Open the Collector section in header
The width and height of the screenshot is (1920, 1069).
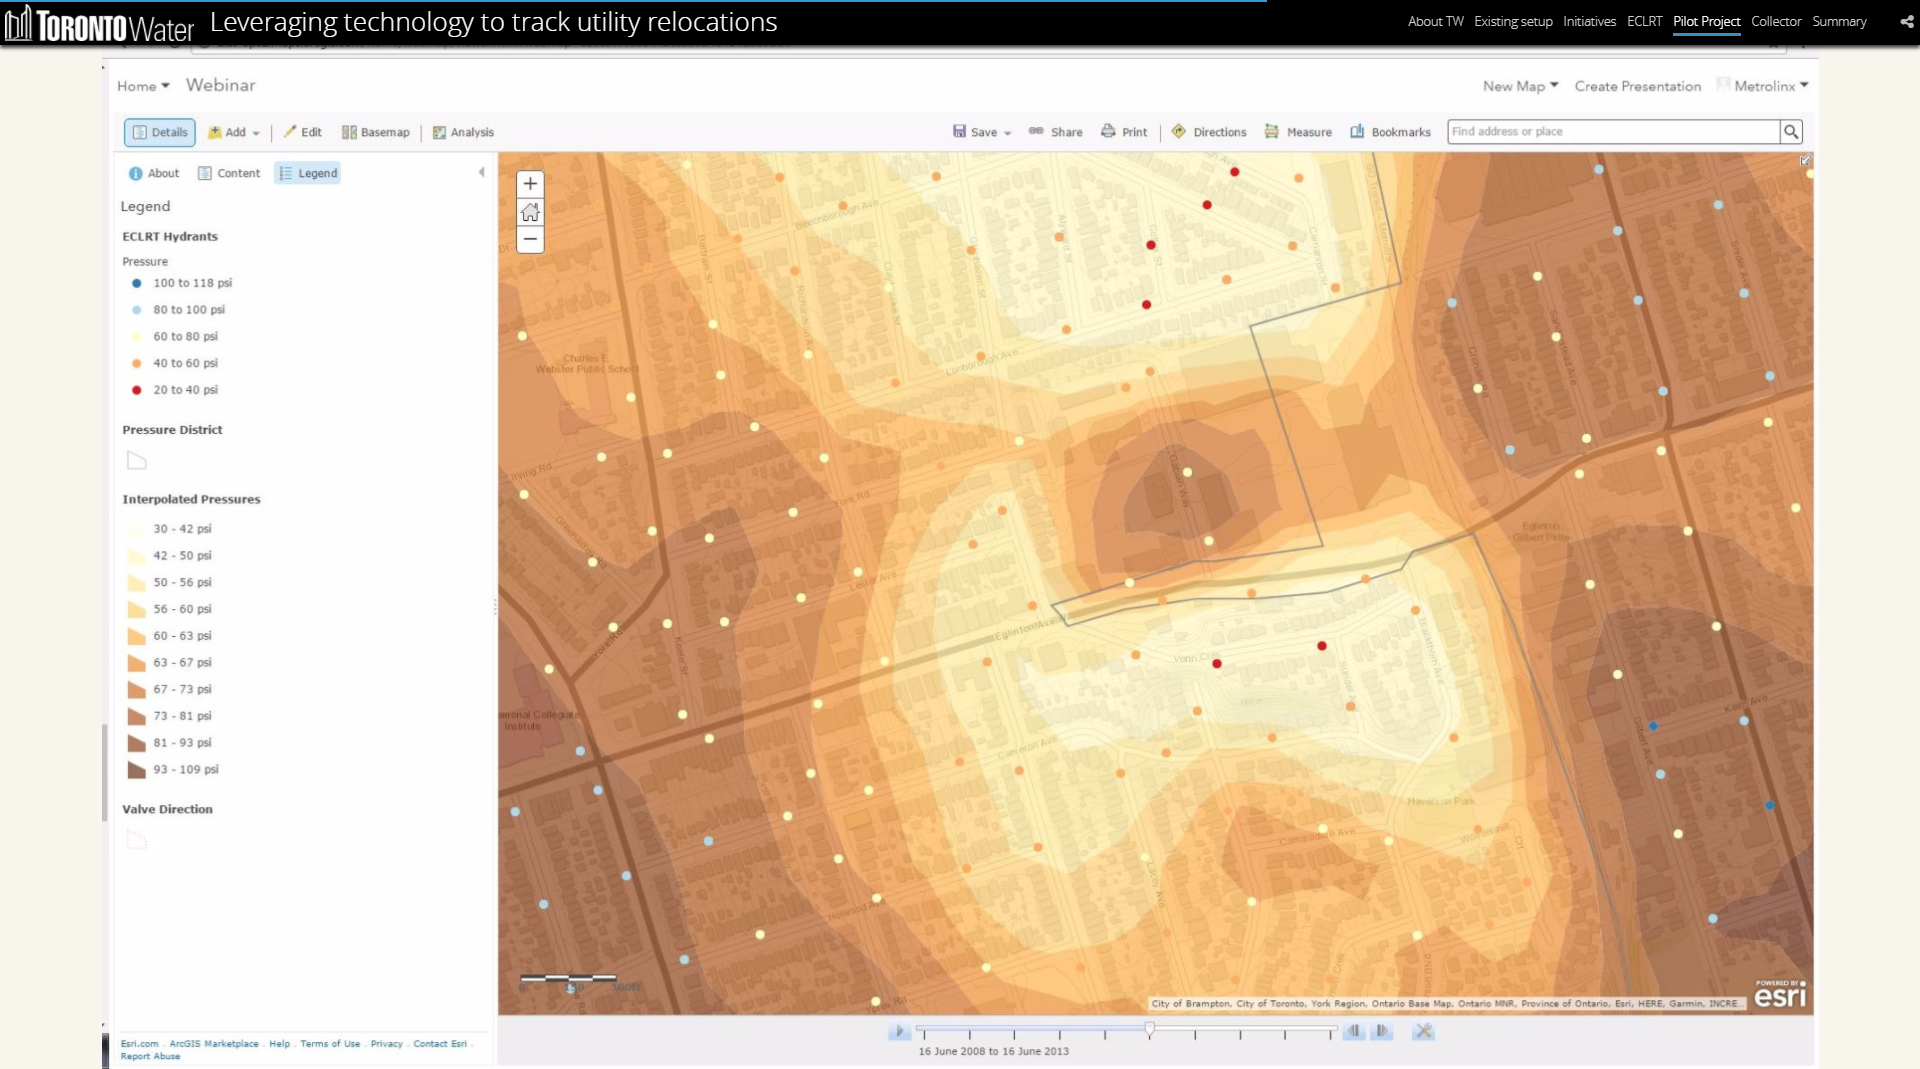click(x=1775, y=21)
